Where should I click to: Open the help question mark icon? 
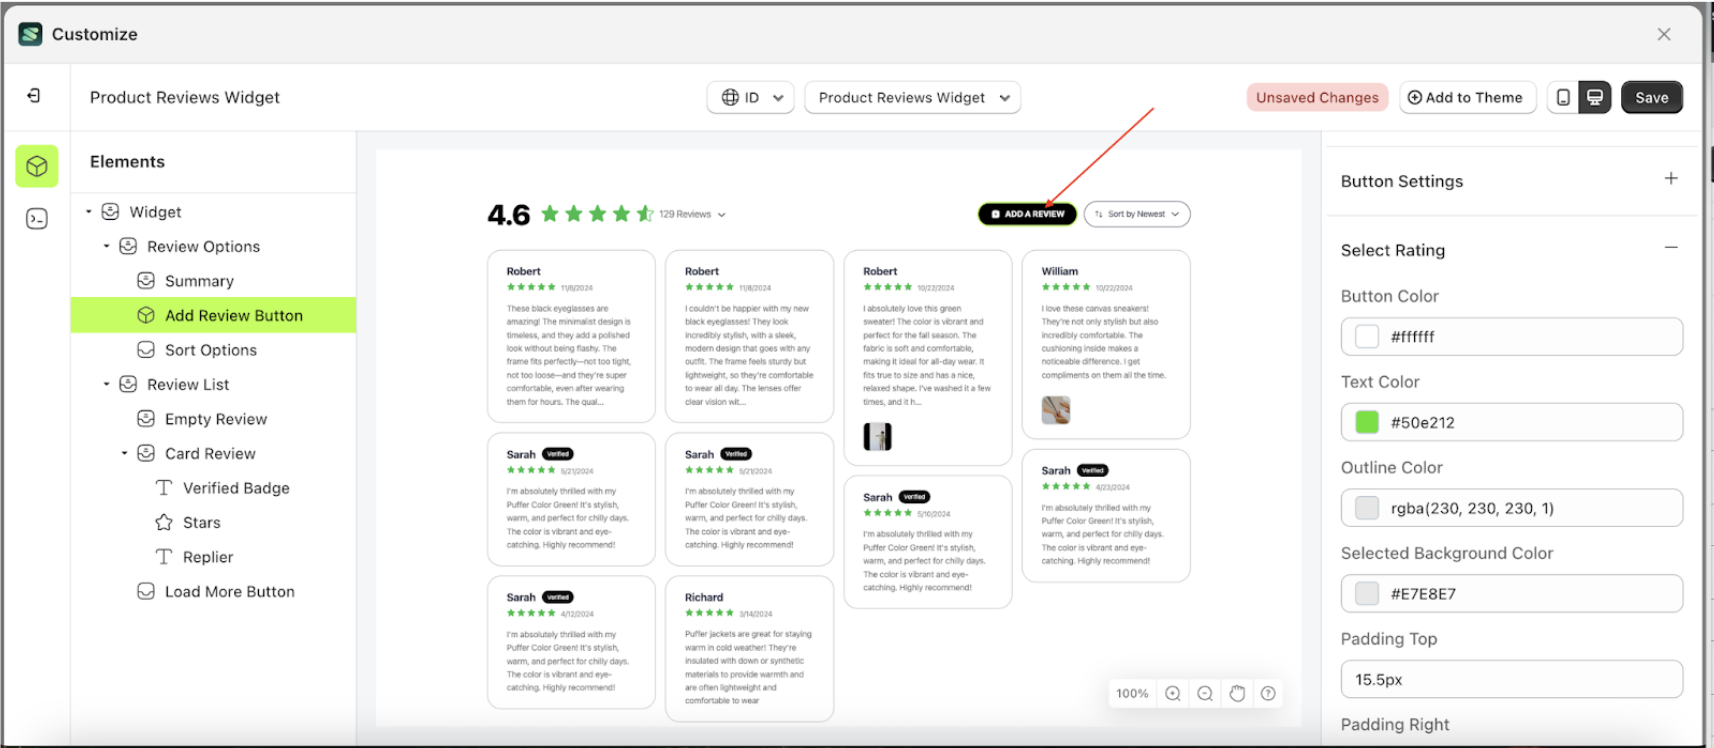tap(1268, 693)
